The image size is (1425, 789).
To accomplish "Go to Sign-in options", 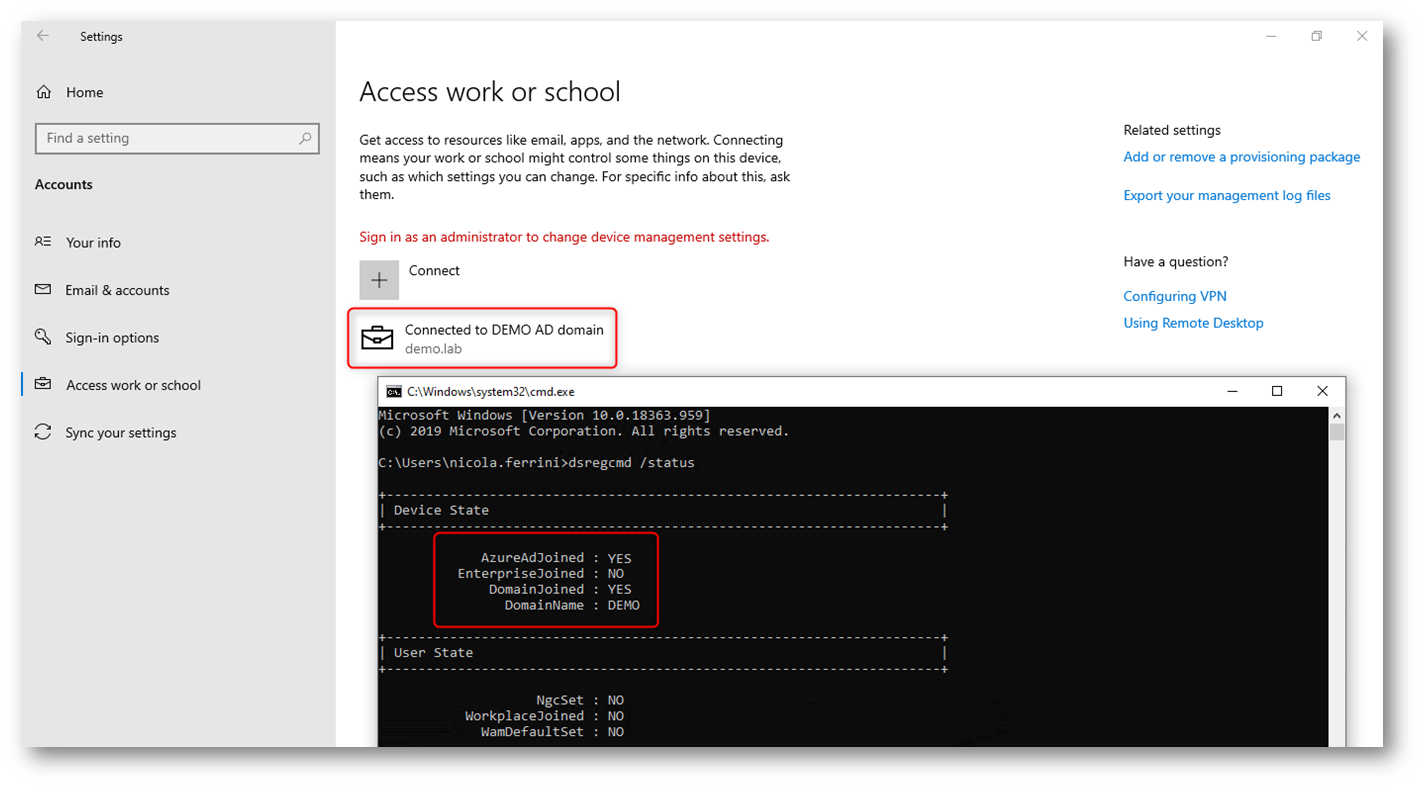I will (112, 338).
